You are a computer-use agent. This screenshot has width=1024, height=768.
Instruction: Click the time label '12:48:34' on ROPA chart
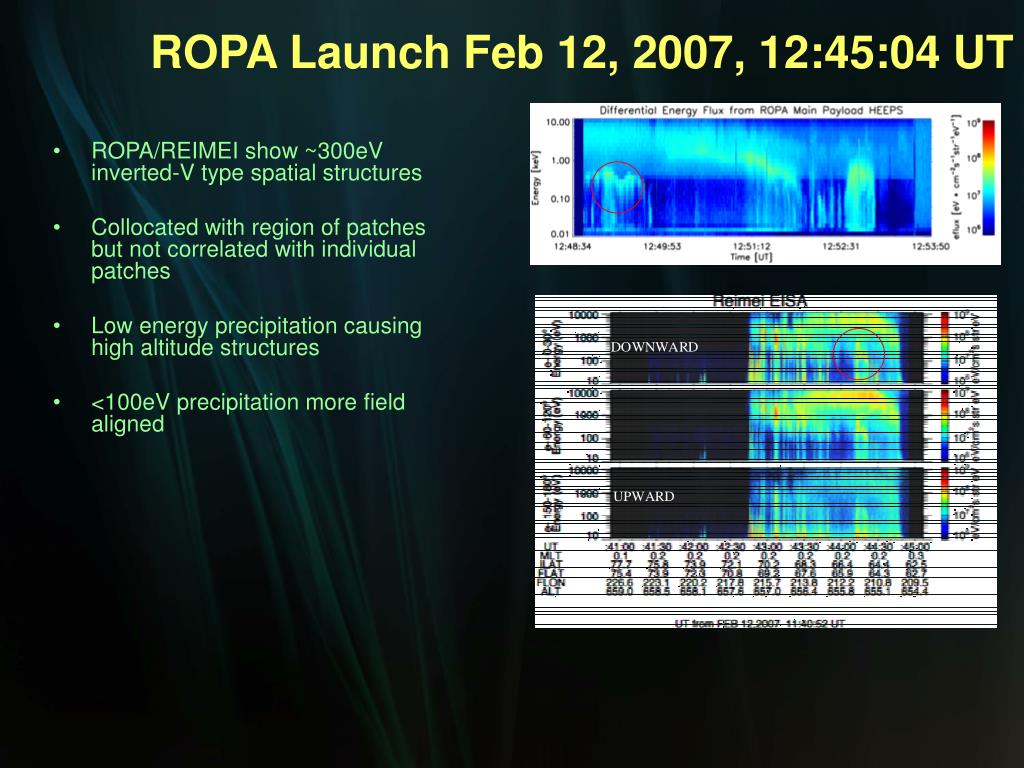[572, 246]
